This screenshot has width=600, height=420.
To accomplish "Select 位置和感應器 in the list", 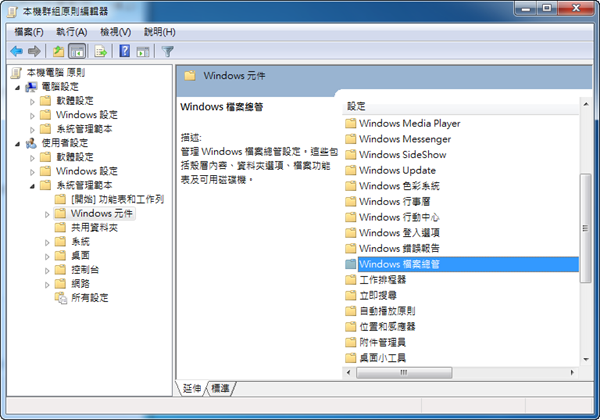I will point(387,327).
